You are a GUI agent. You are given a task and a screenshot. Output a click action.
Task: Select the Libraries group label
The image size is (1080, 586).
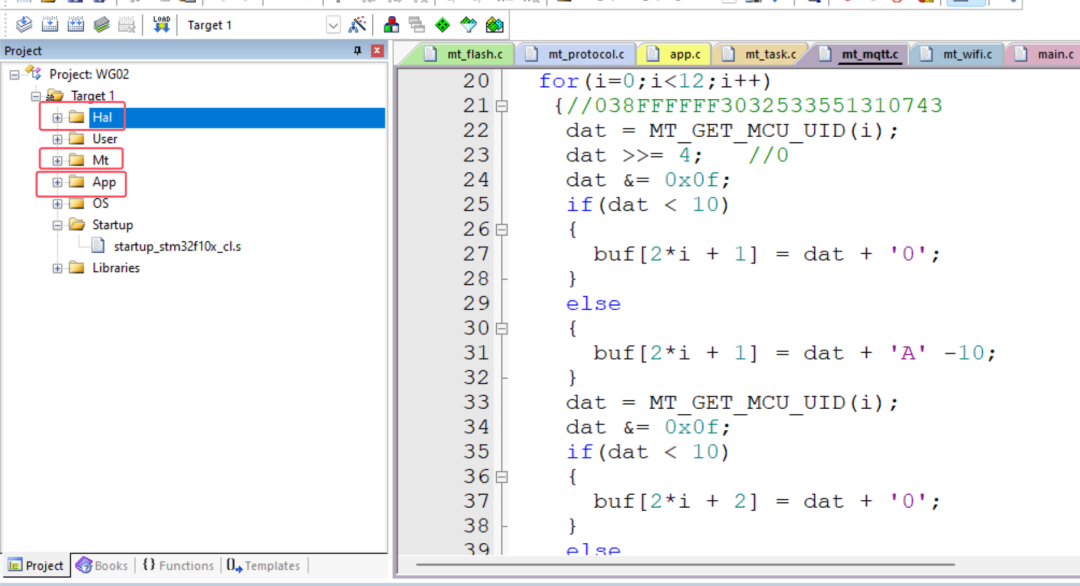116,268
